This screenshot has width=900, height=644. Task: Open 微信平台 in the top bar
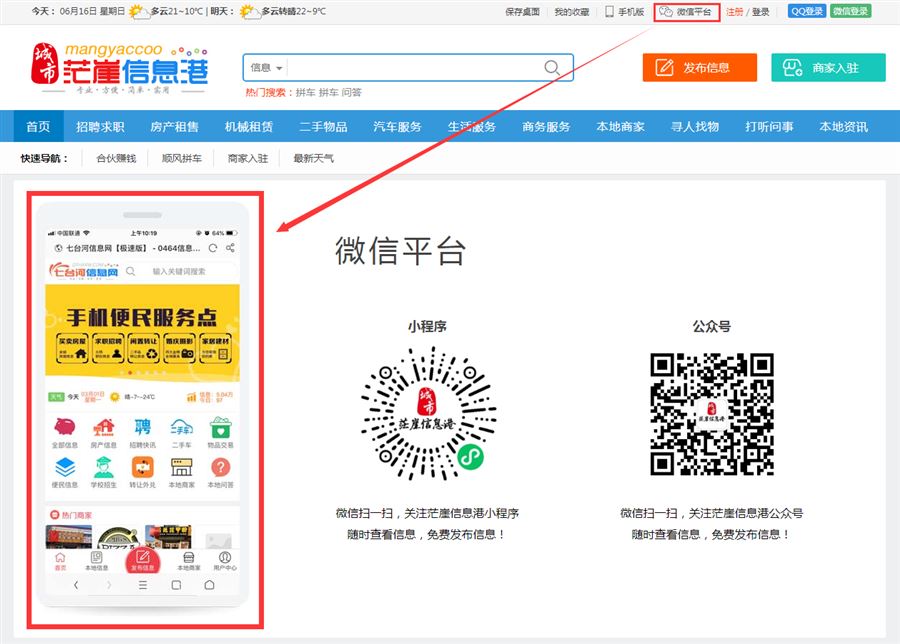[686, 12]
